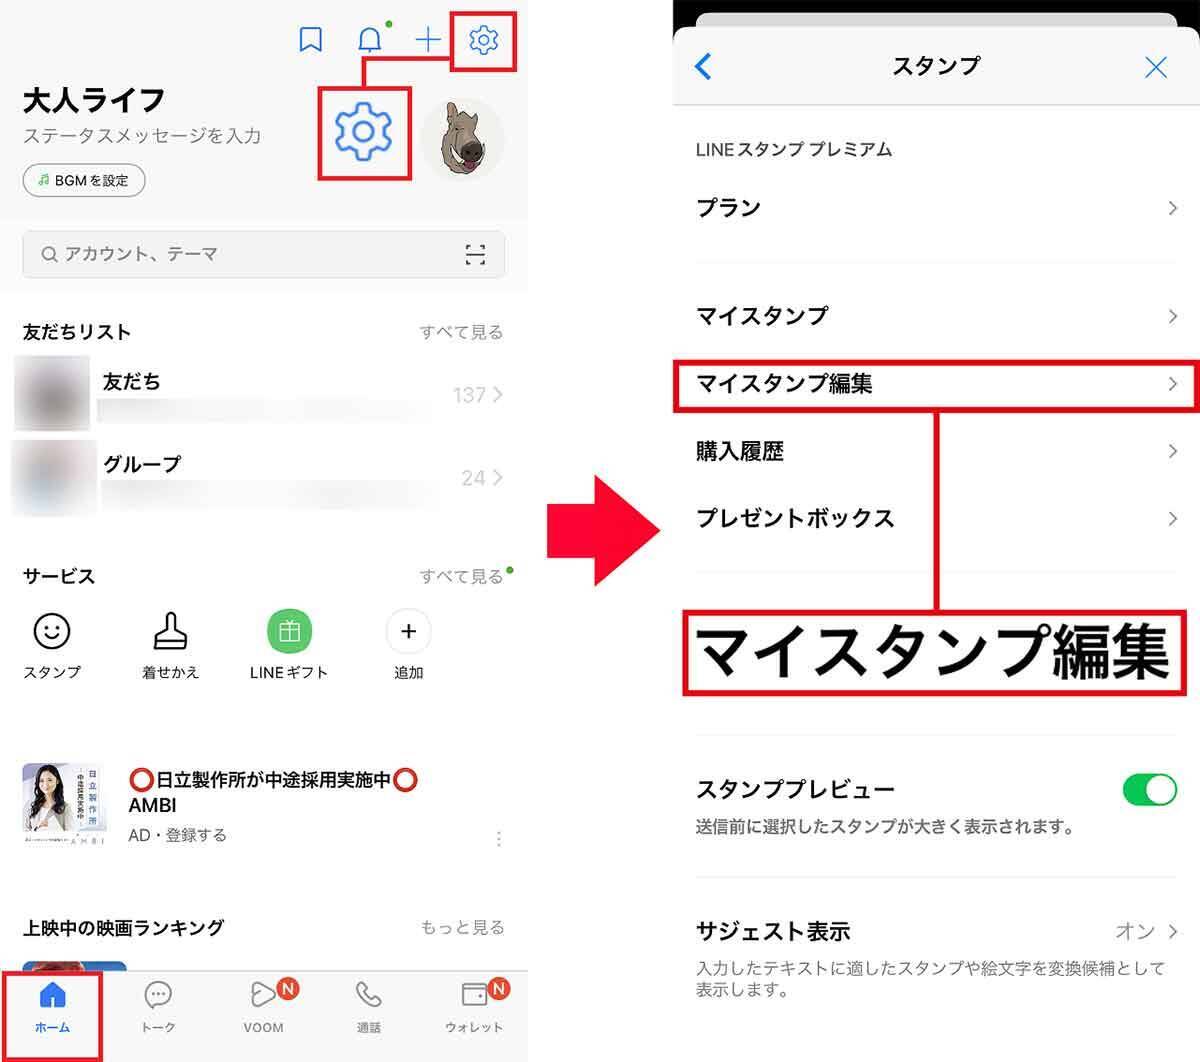The height and width of the screenshot is (1062, 1200).
Task: Open the サジェスト表示 option
Action: click(935, 931)
